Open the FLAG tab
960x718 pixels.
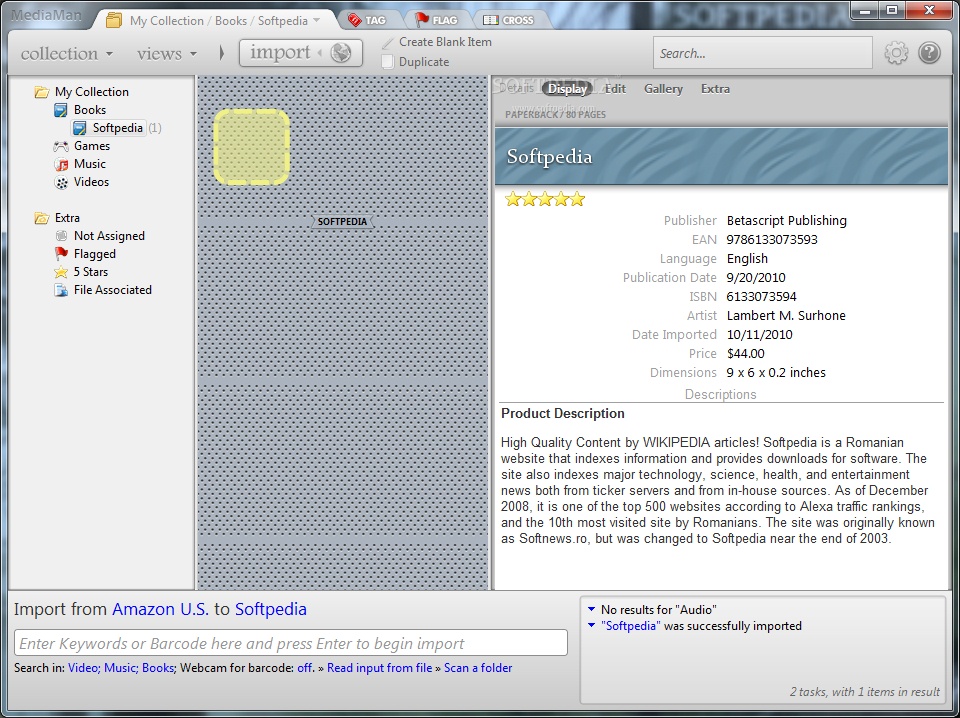coord(435,20)
